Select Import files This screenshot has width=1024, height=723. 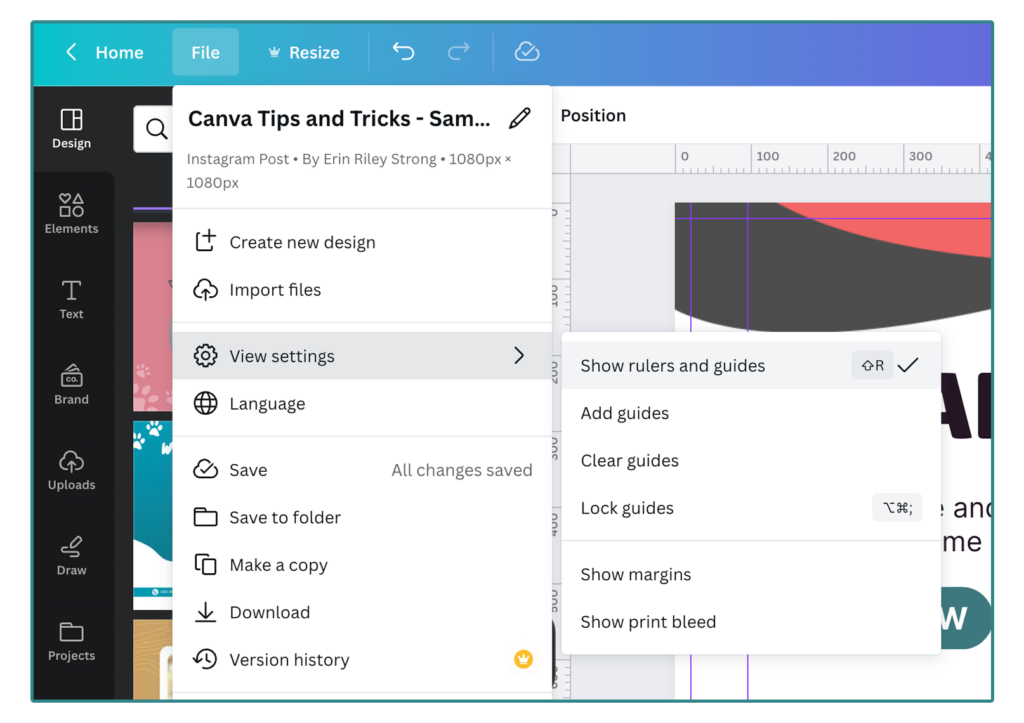coord(362,289)
